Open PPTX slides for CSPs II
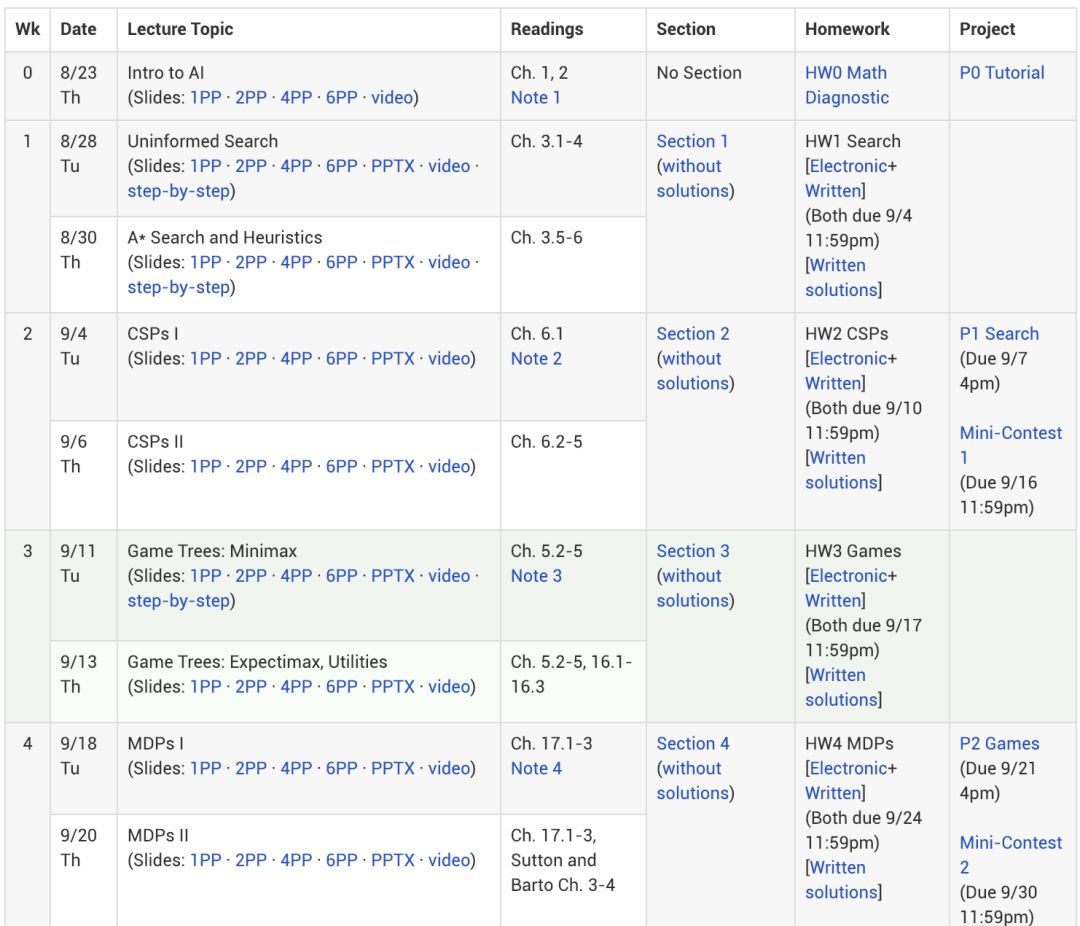1080x926 pixels. pos(393,466)
